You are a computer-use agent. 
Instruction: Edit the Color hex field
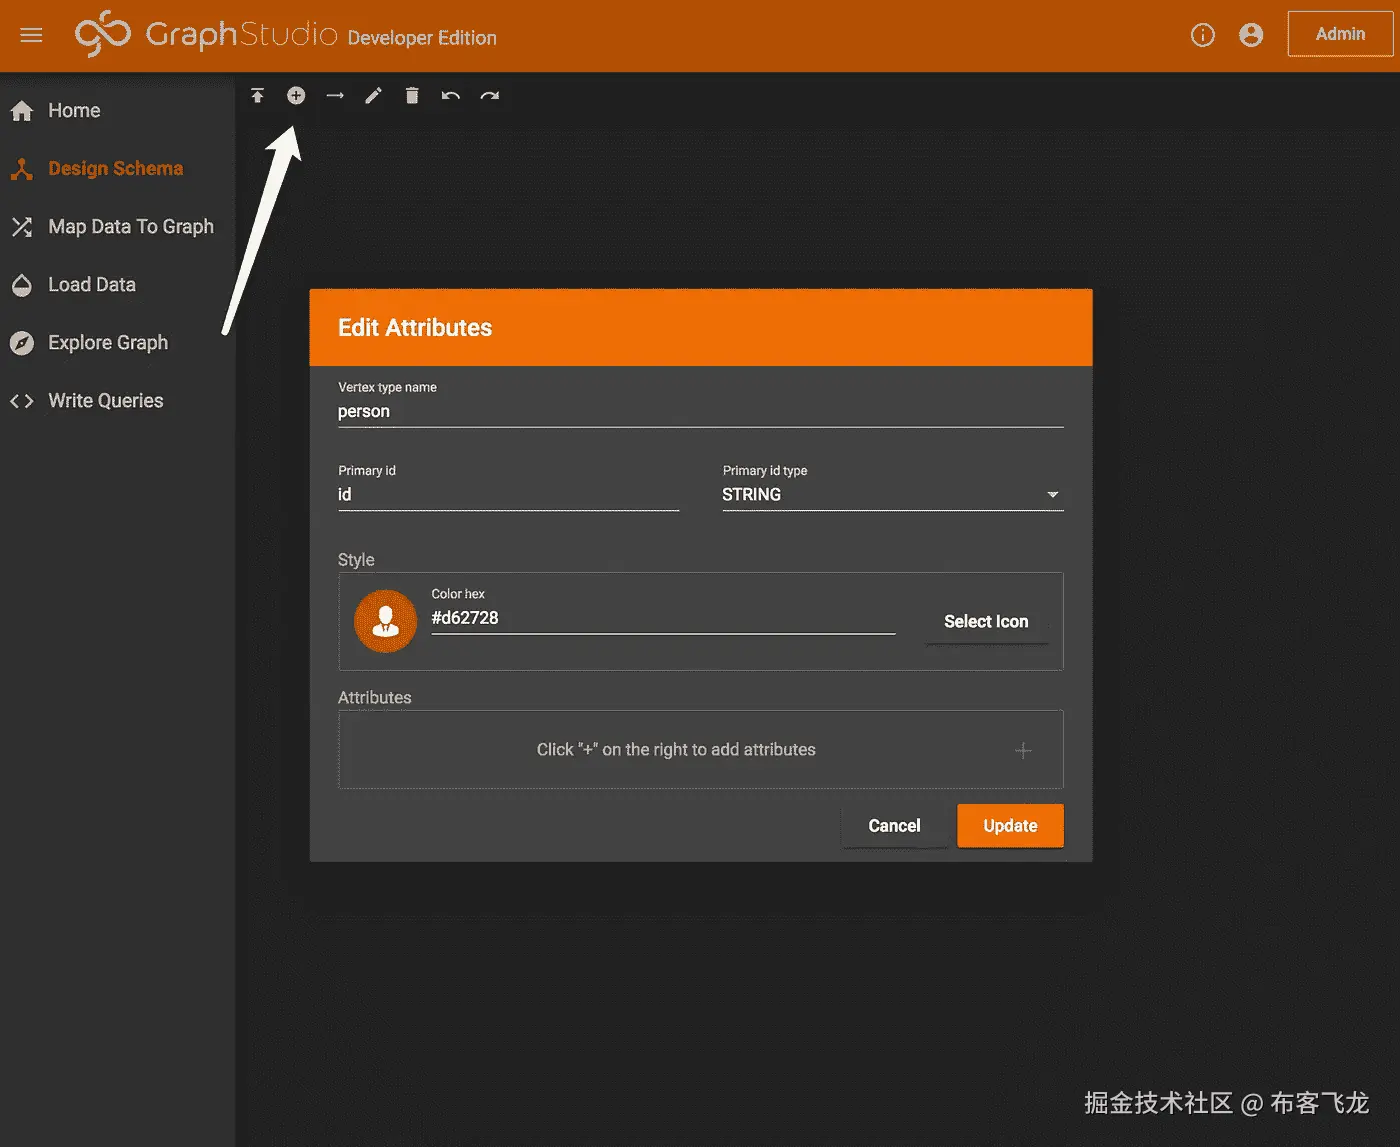pos(663,618)
